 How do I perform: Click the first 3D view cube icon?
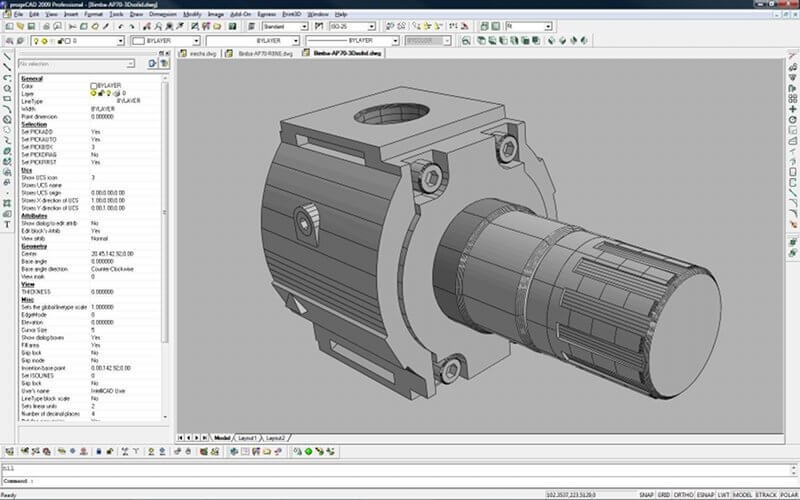tap(480, 41)
